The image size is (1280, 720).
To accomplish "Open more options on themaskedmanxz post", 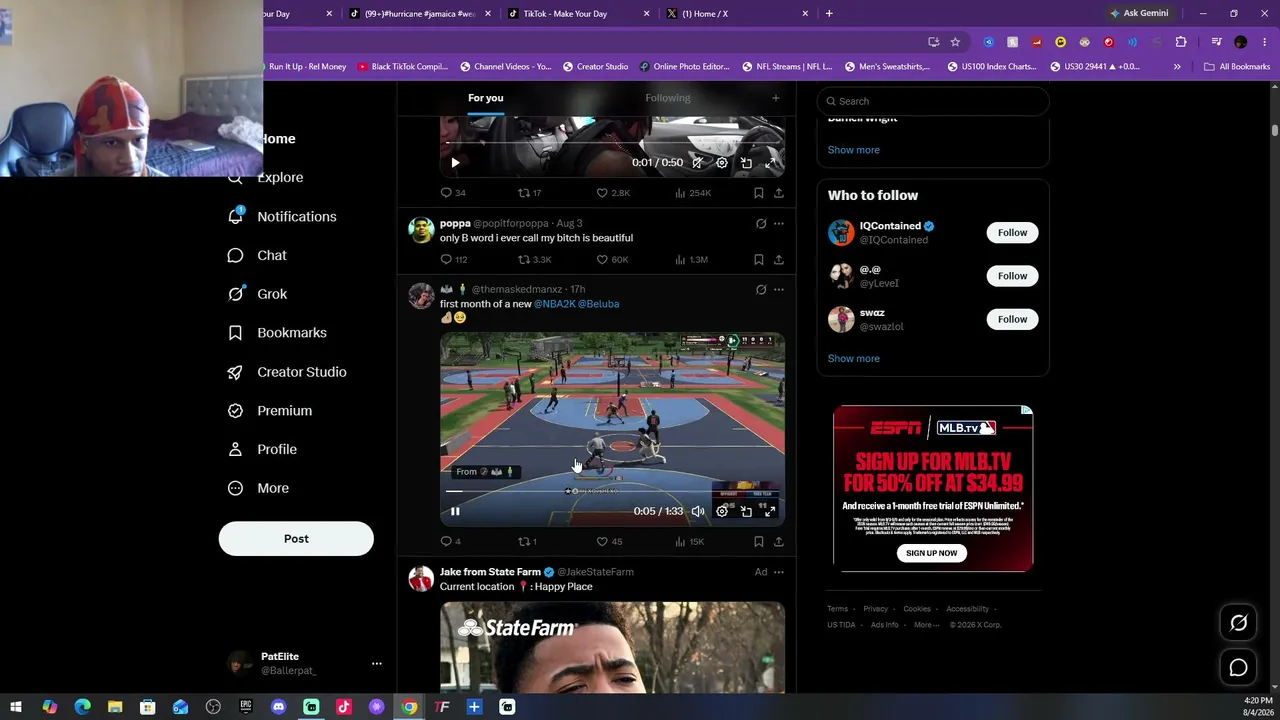I will point(779,290).
